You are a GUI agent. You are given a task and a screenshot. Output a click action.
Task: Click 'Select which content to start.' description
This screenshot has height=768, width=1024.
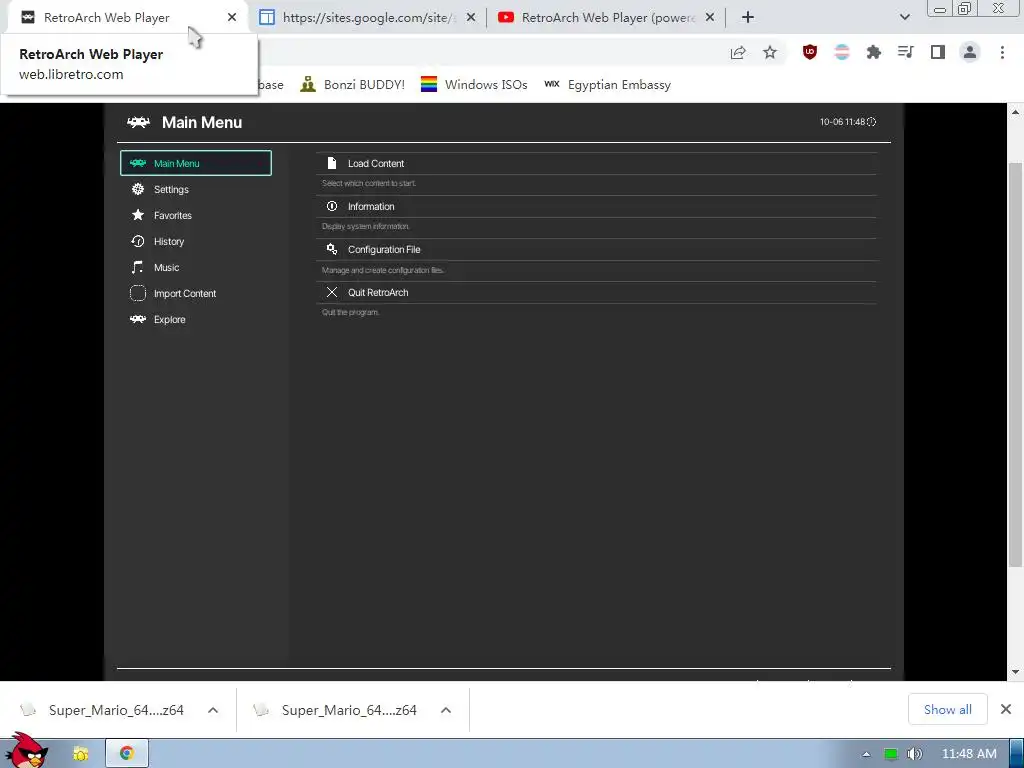pos(369,184)
